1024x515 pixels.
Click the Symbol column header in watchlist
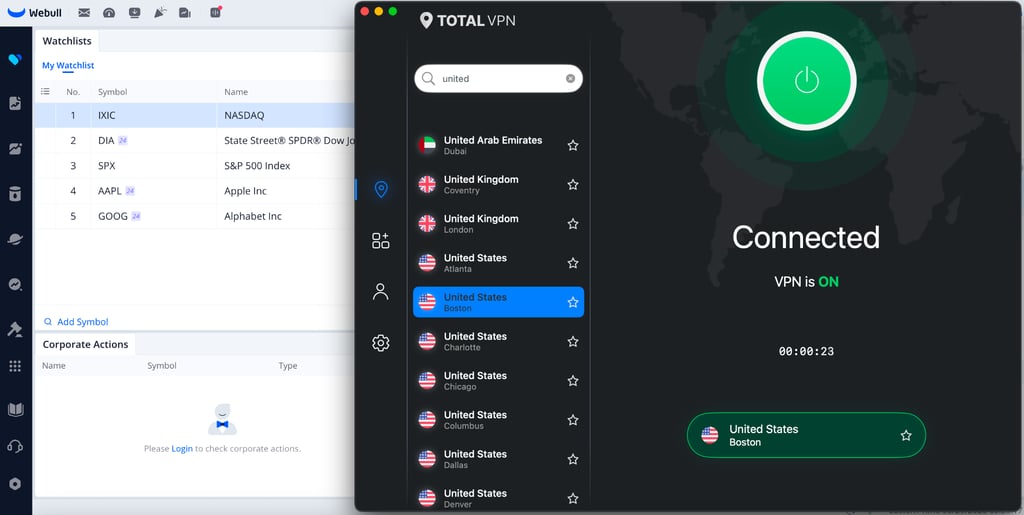point(112,92)
